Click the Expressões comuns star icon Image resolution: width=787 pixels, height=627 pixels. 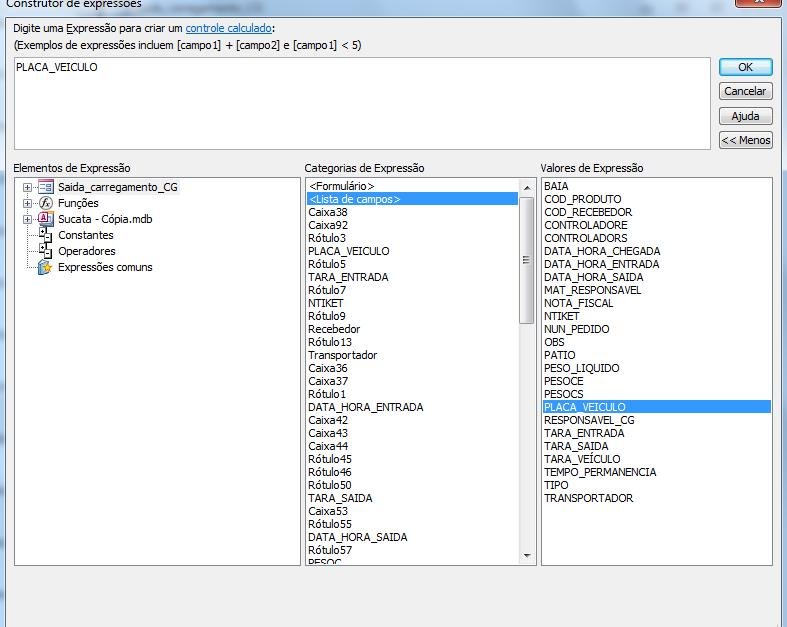45,267
